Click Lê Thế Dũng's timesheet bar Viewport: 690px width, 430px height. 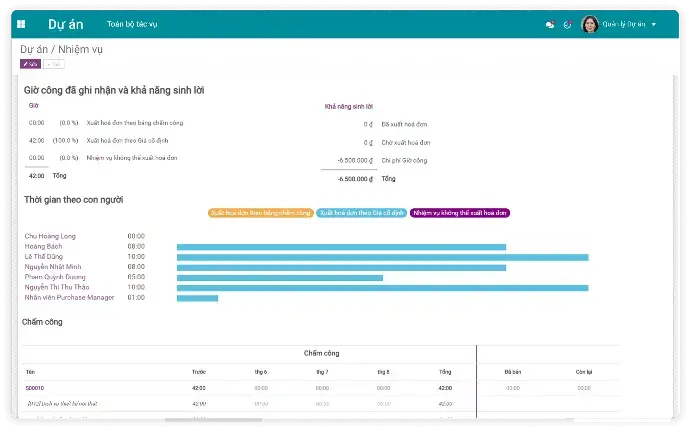(382, 257)
